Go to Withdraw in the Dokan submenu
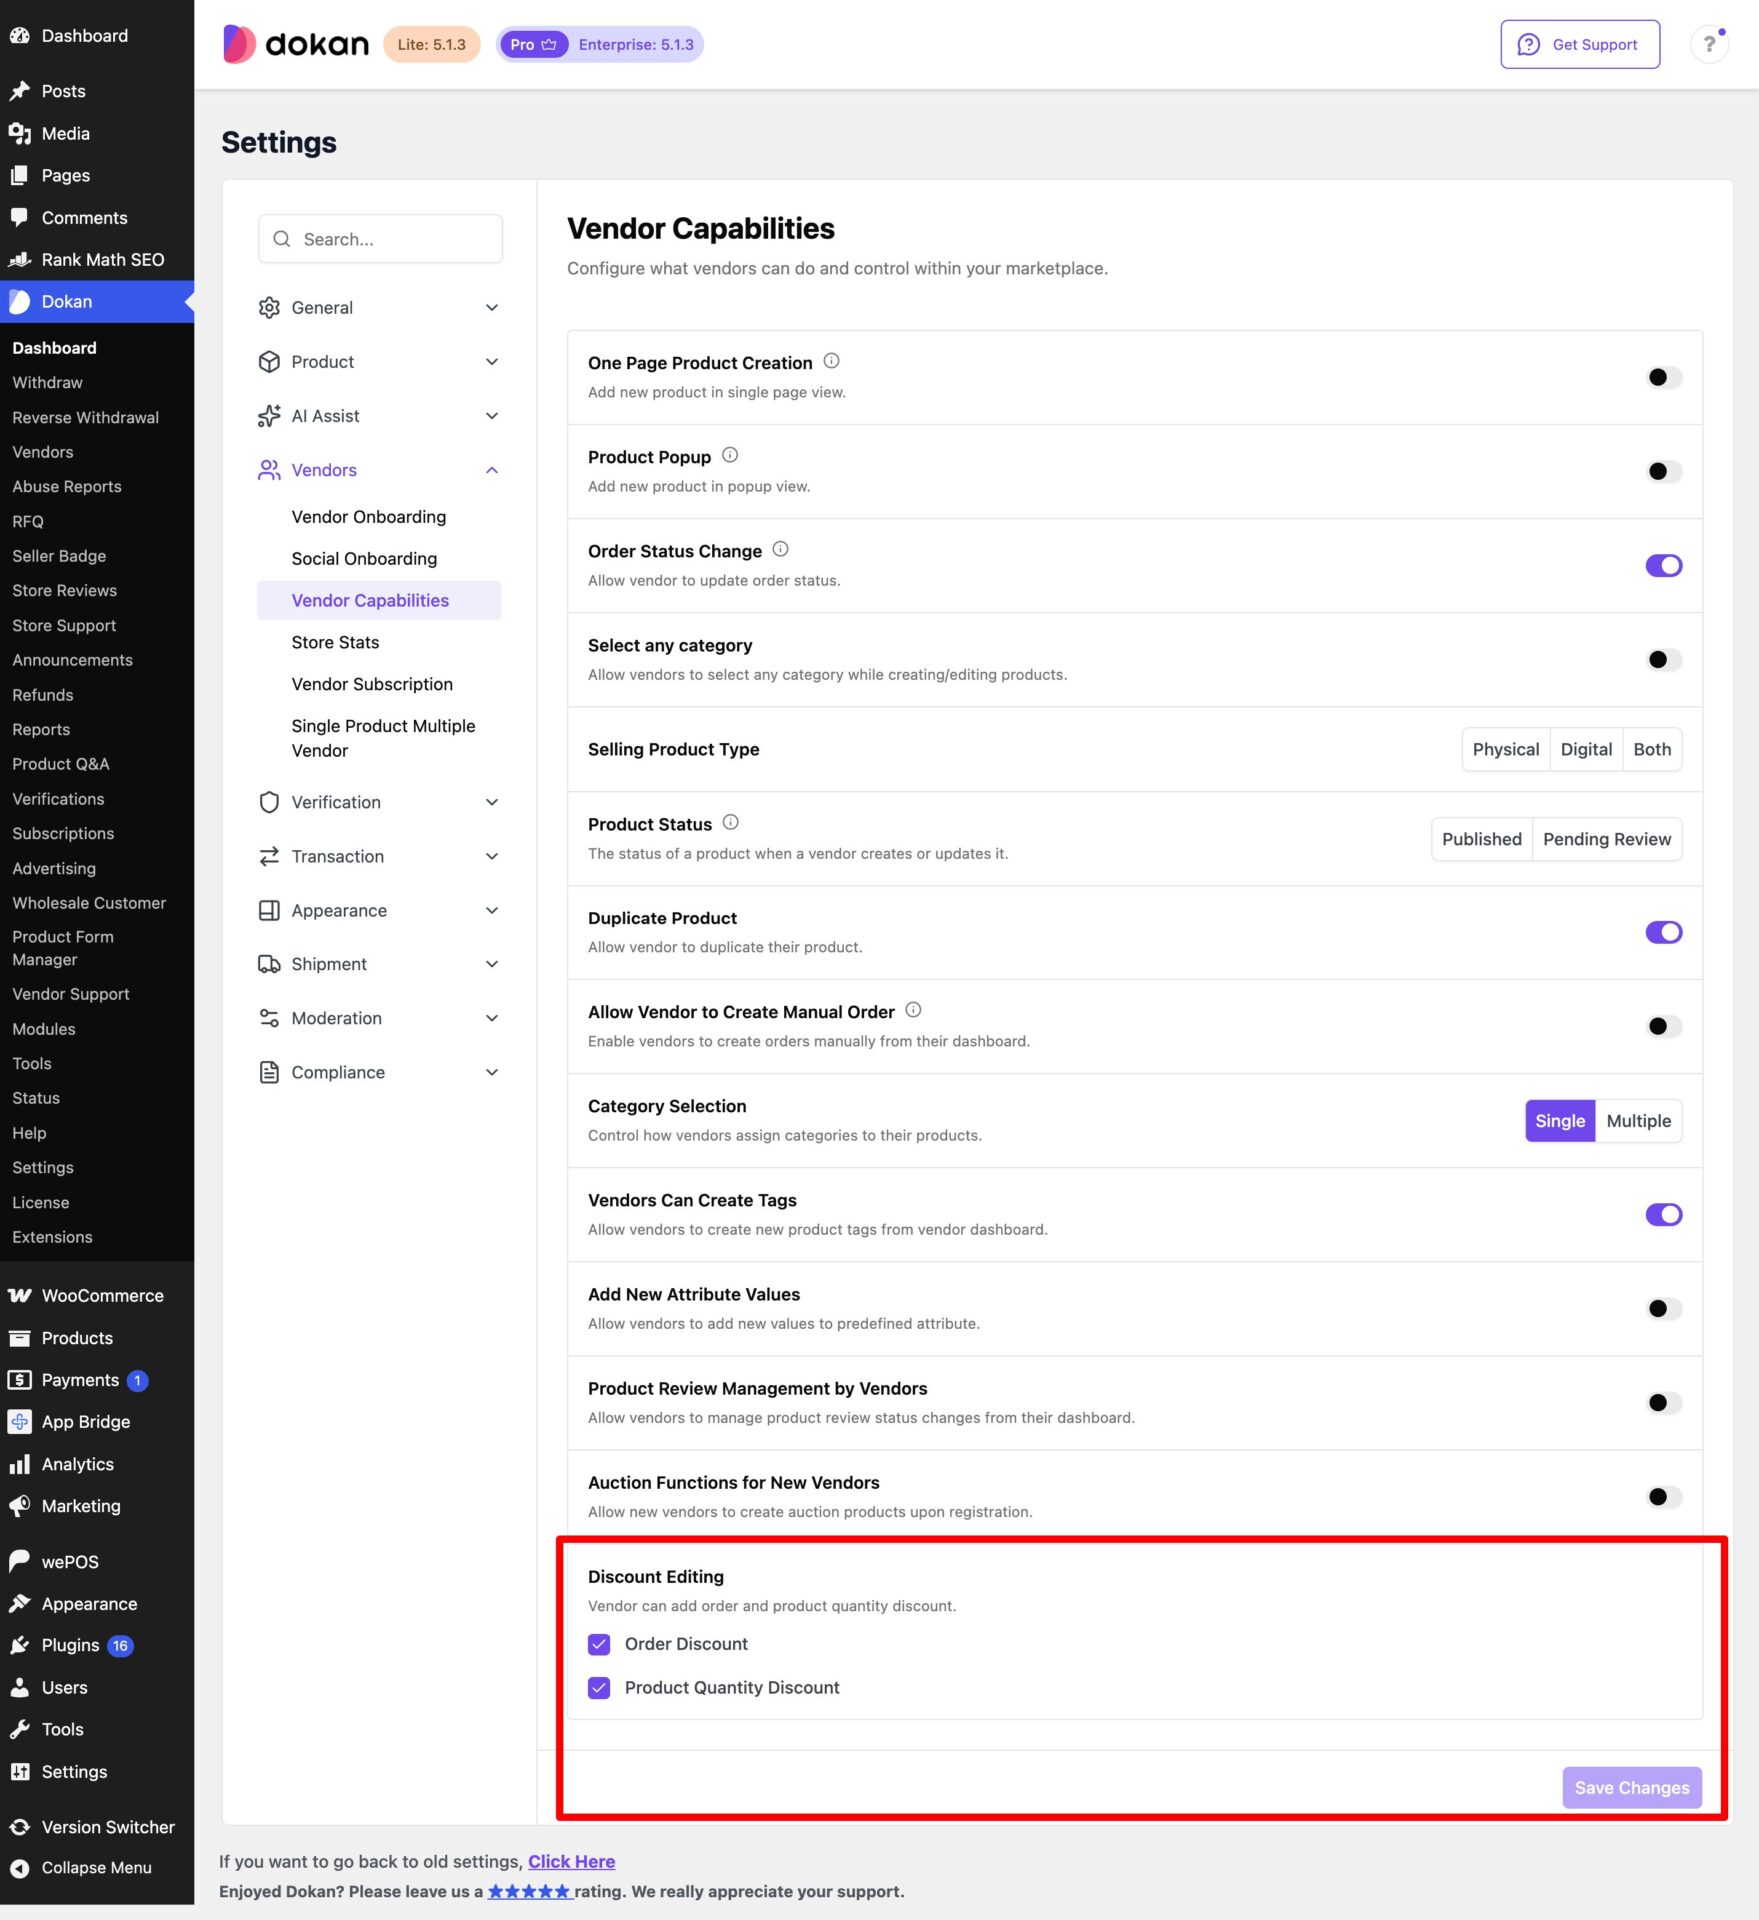The image size is (1759, 1920). (47, 382)
